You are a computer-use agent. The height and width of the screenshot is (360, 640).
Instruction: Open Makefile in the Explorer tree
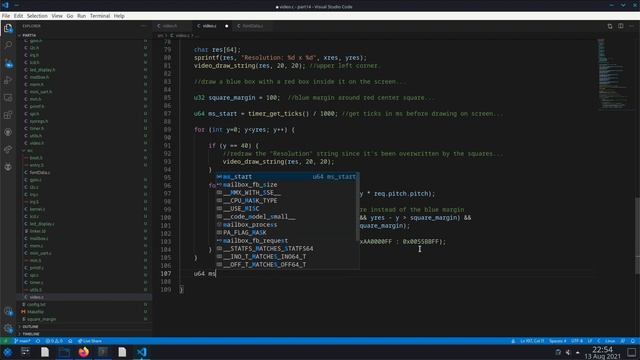pos(86,312)
